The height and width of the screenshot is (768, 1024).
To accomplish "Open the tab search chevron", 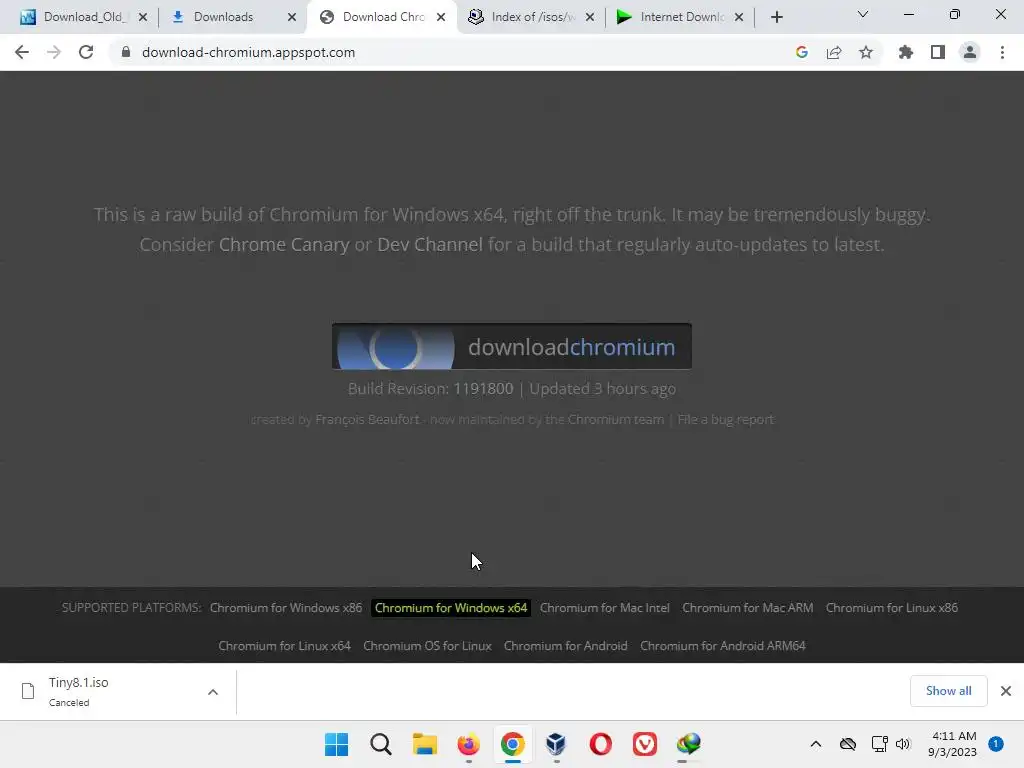I will pyautogui.click(x=863, y=14).
